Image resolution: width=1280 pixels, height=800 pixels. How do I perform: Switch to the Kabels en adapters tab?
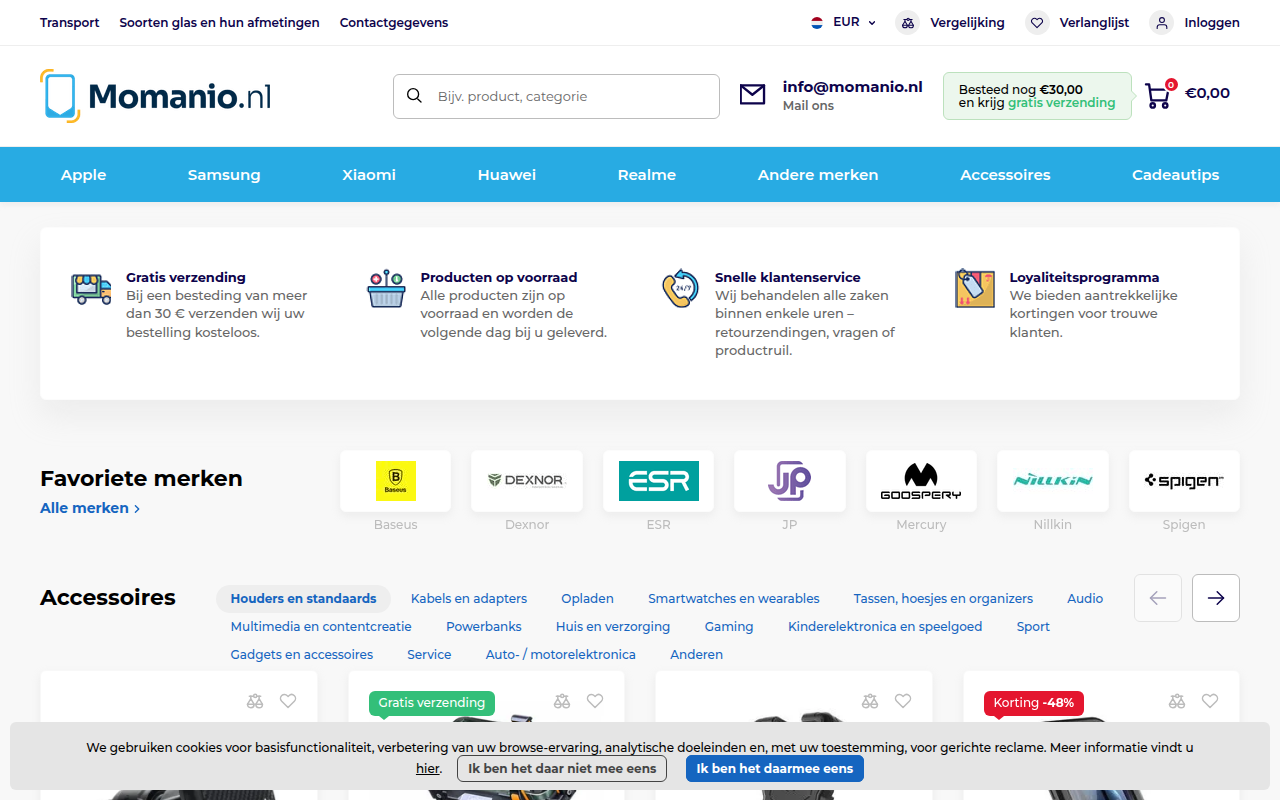[469, 599]
